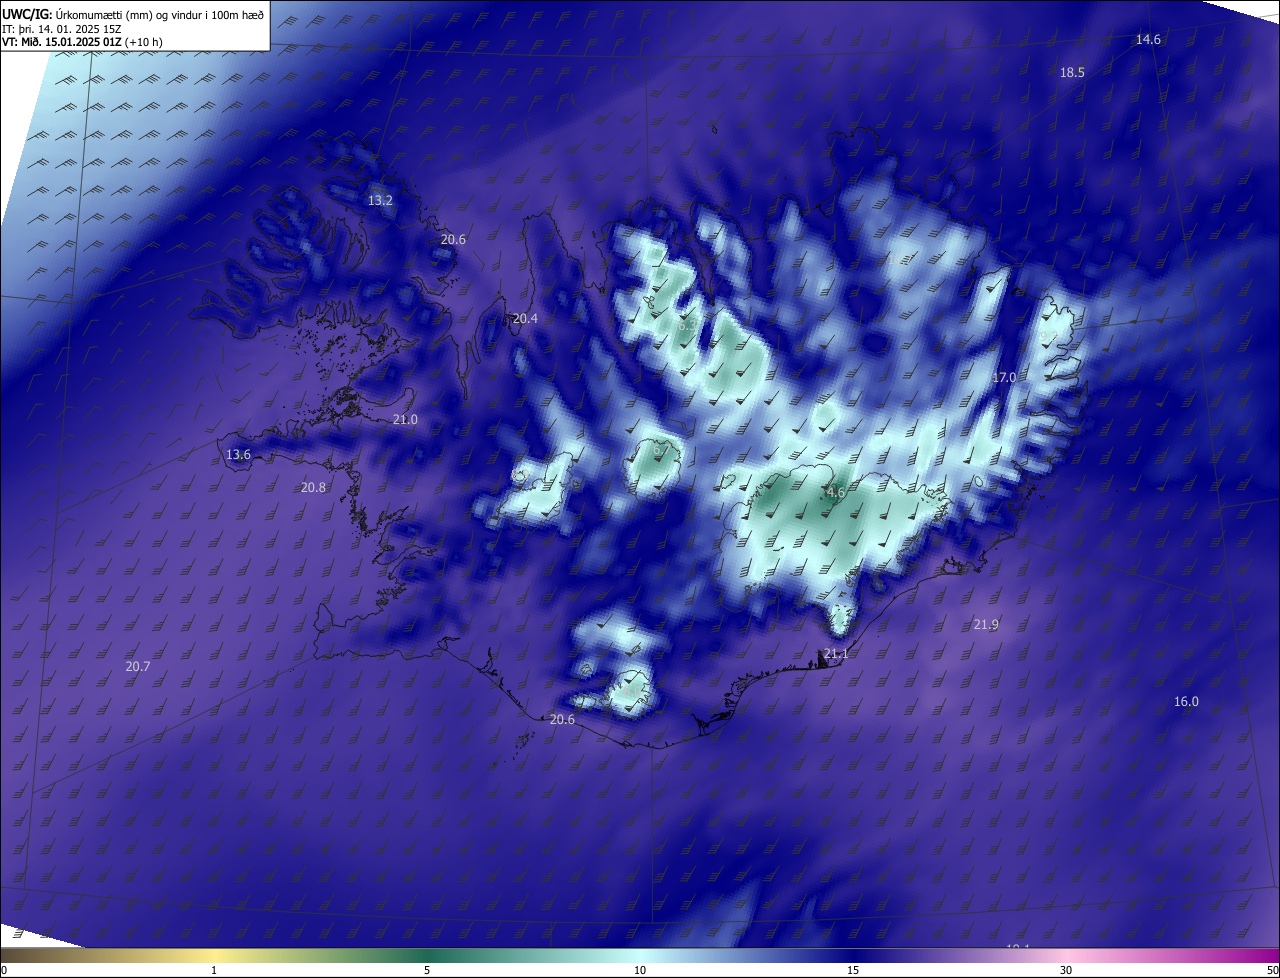Viewport: 1280px width, 978px height.
Task: Click the 20.7 value on the map
Action: pos(138,667)
